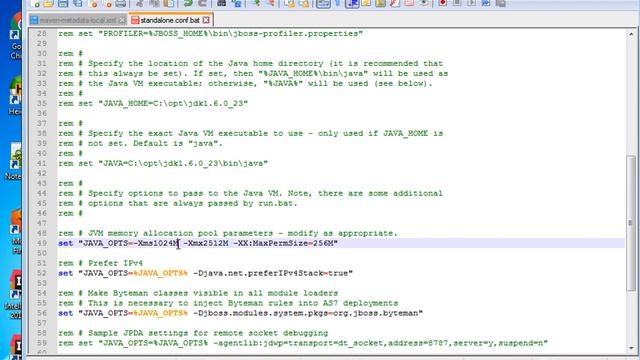The width and height of the screenshot is (640, 360).
Task: Close the standalone.conf.bat tab
Action: pos(206,20)
